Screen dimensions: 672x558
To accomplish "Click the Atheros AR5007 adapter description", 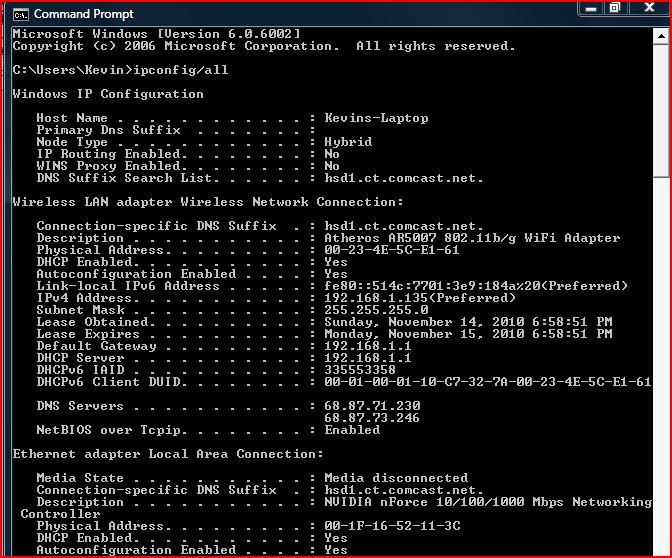I will click(x=472, y=238).
